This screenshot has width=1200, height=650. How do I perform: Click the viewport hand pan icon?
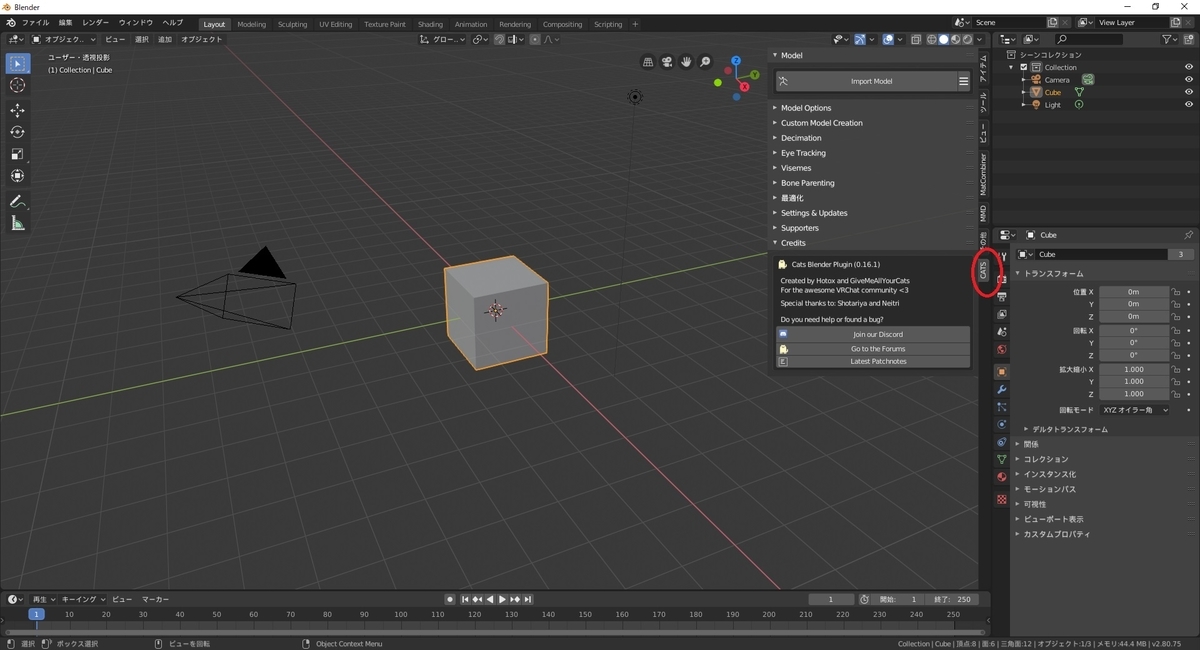[686, 62]
